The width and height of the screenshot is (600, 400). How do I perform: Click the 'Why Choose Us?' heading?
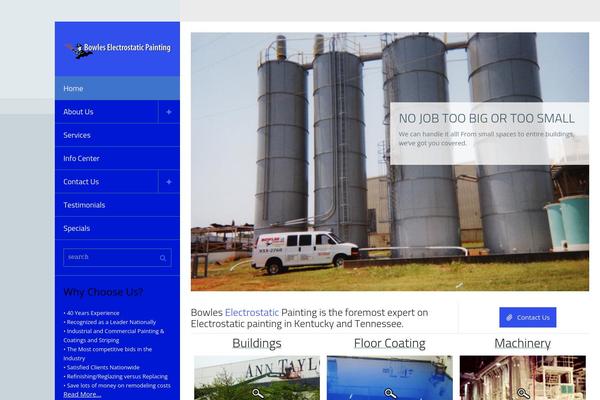[x=103, y=292]
